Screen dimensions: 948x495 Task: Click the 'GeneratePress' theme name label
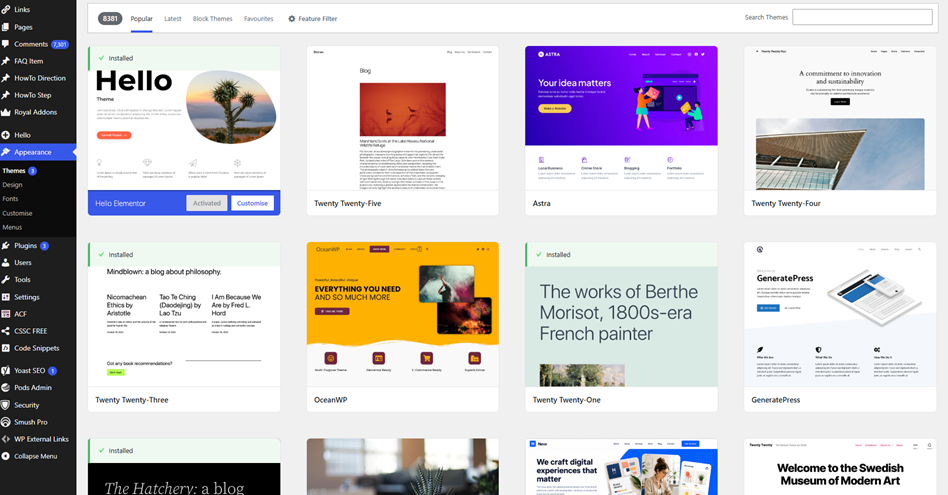coord(776,400)
